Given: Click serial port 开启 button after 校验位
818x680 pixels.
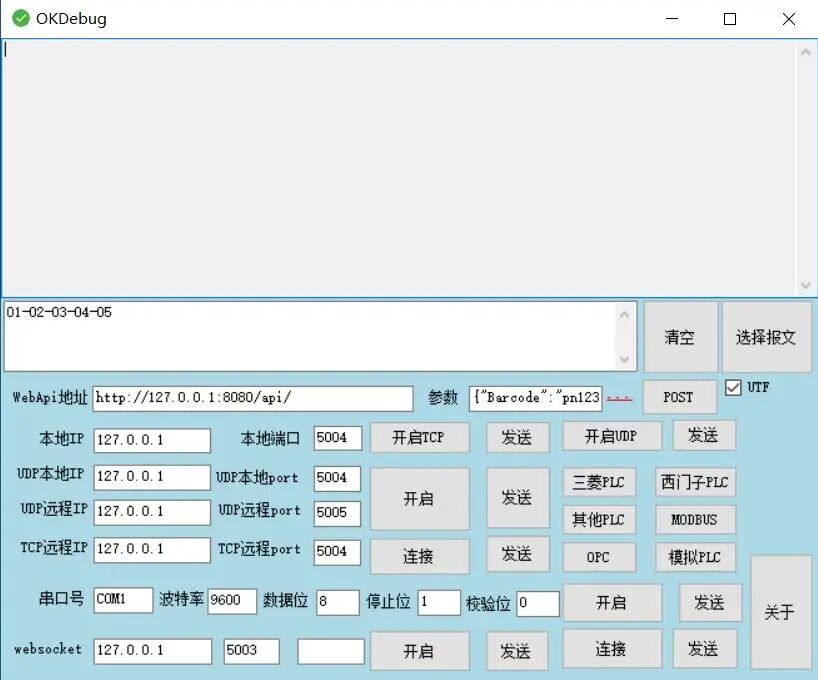Looking at the screenshot, I should coord(612,603).
